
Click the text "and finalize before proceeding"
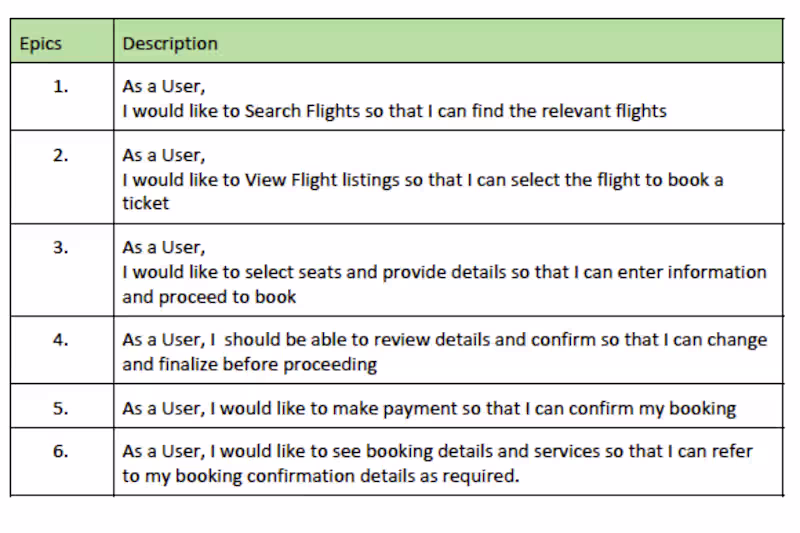(x=249, y=365)
